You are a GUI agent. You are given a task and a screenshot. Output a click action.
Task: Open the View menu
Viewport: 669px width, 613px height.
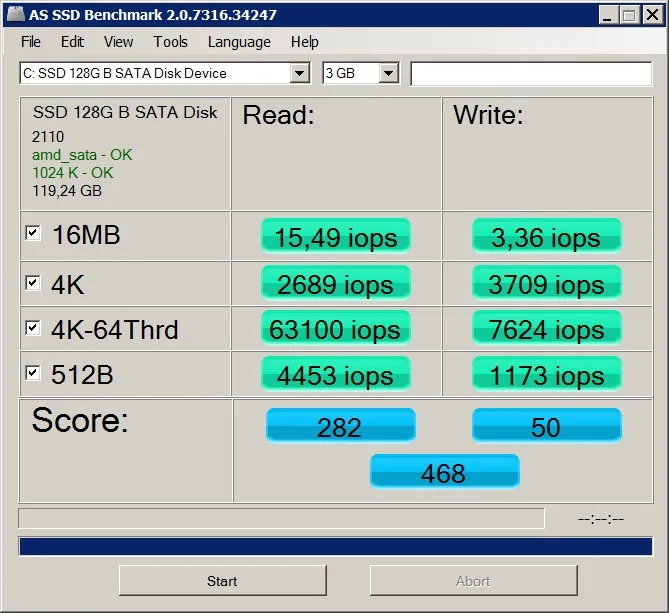[118, 42]
